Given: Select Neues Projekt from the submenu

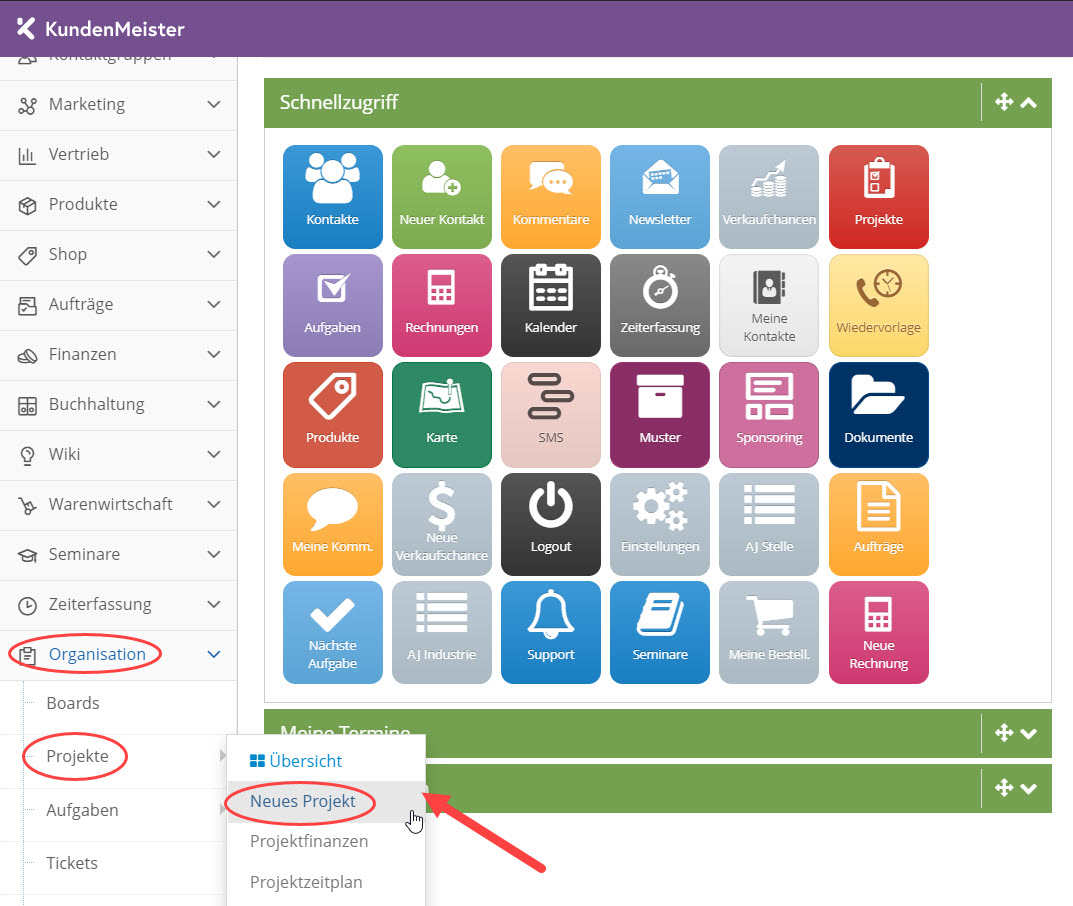Looking at the screenshot, I should (303, 801).
